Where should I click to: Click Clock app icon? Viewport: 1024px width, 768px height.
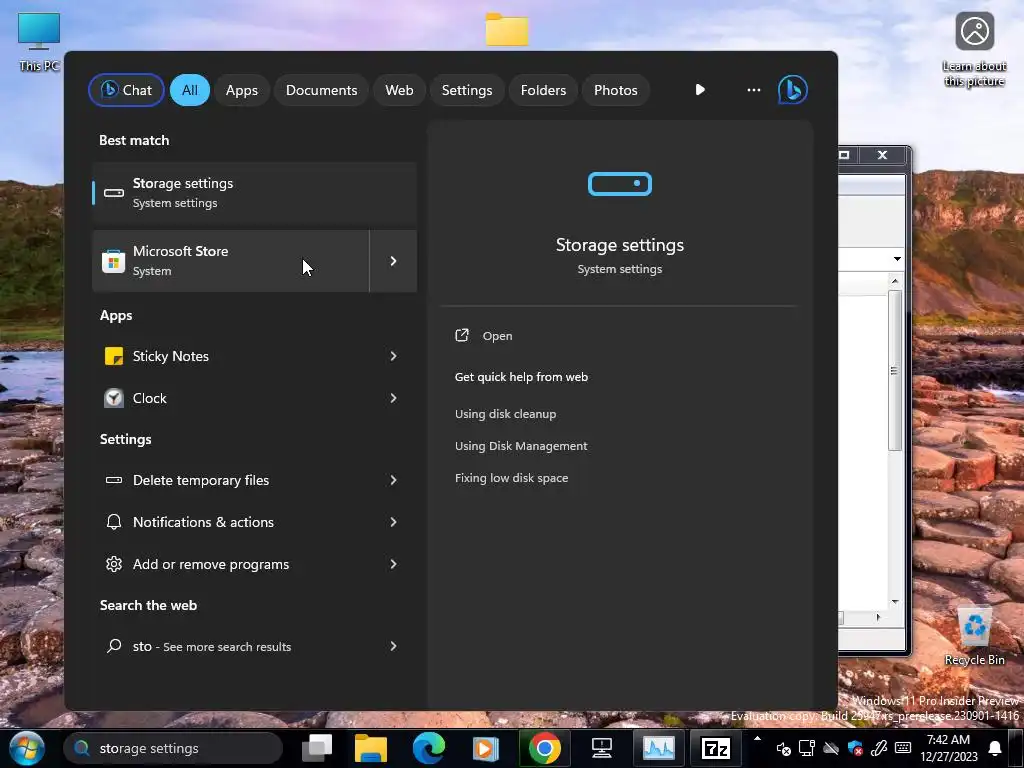[114, 398]
